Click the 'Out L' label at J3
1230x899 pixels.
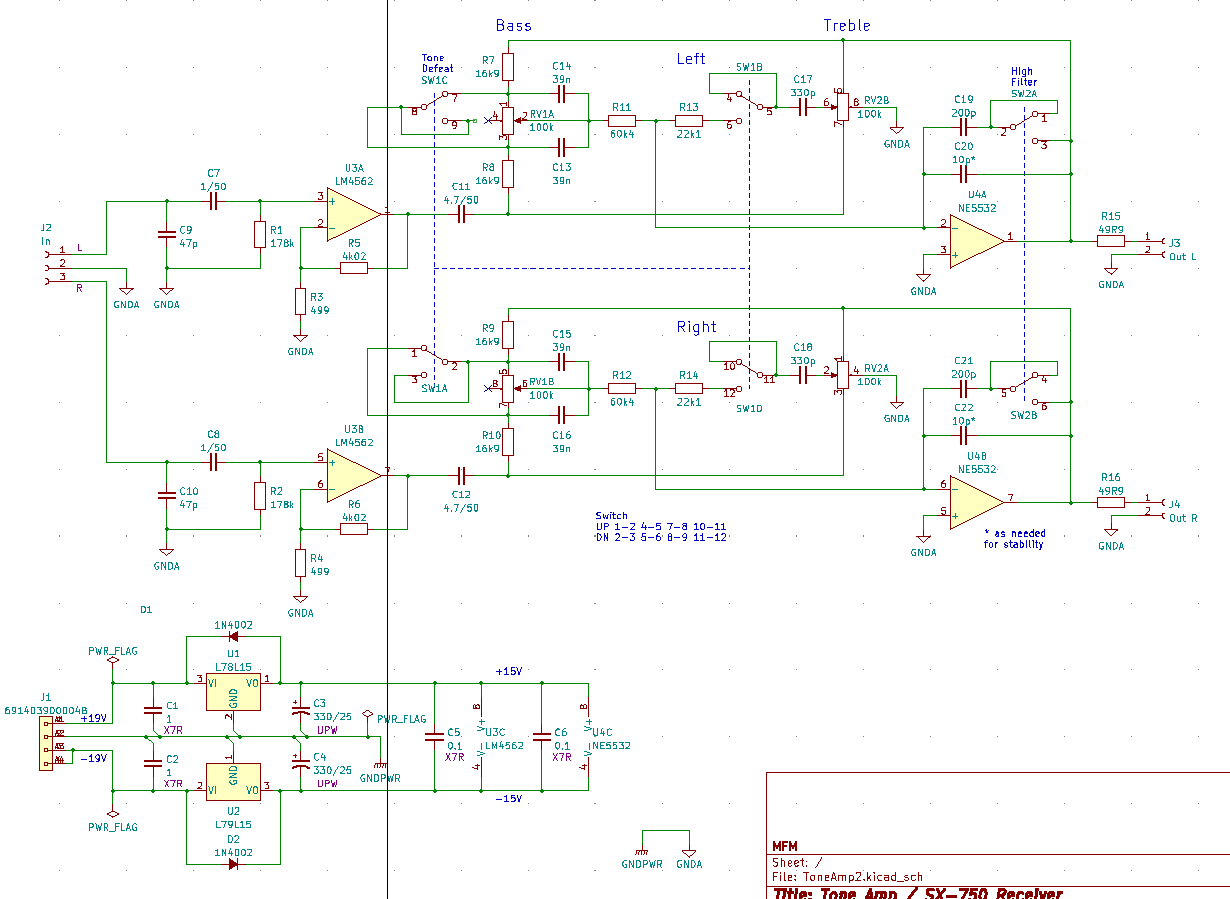click(x=1183, y=256)
